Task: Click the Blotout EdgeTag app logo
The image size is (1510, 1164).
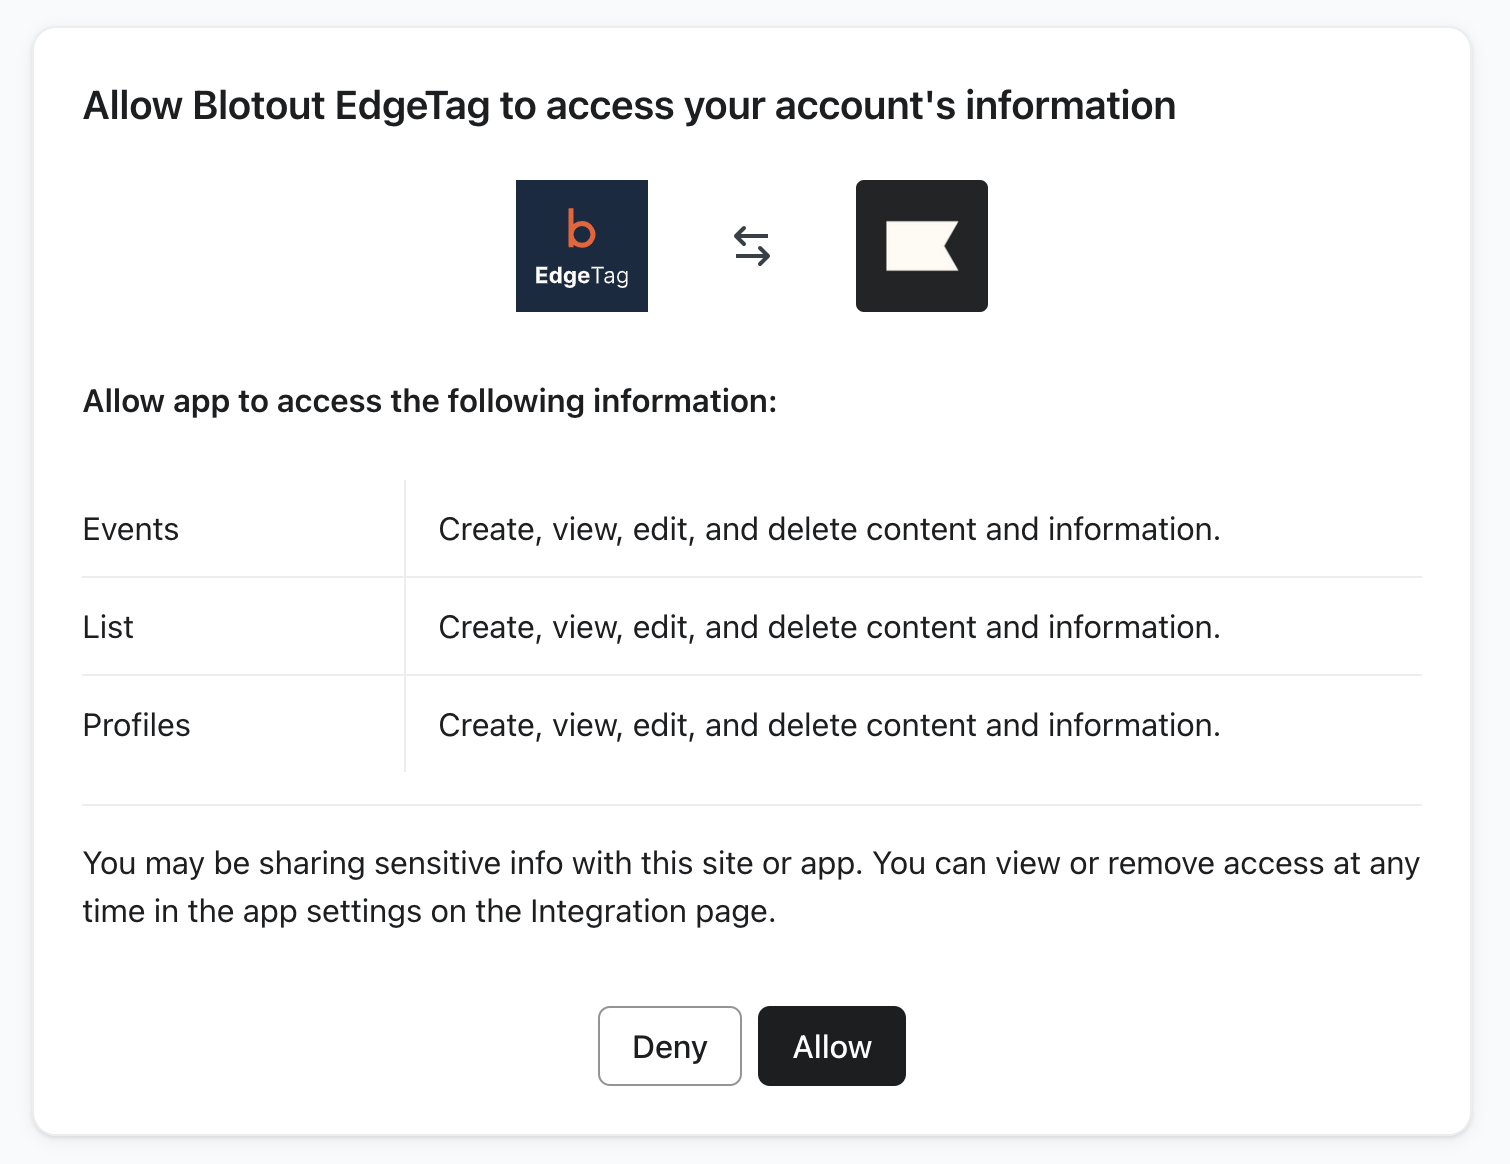Action: [581, 246]
